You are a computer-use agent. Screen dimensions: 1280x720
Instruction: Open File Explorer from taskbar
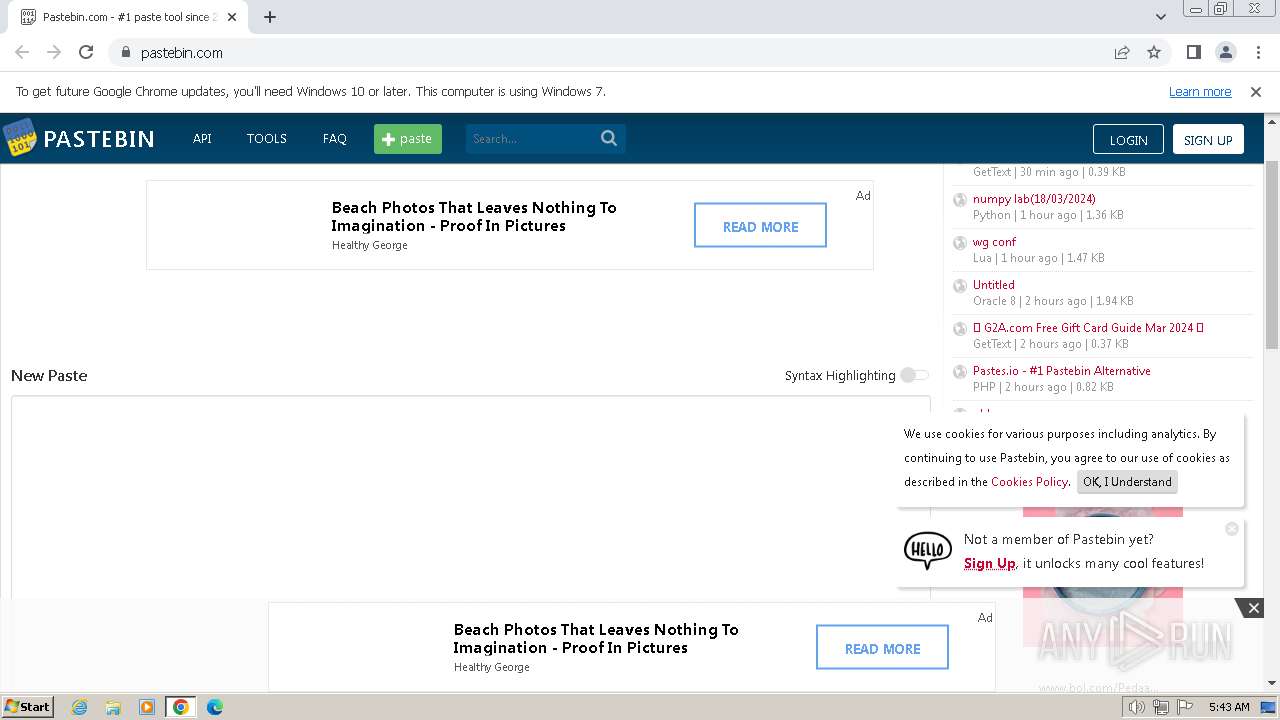(113, 707)
